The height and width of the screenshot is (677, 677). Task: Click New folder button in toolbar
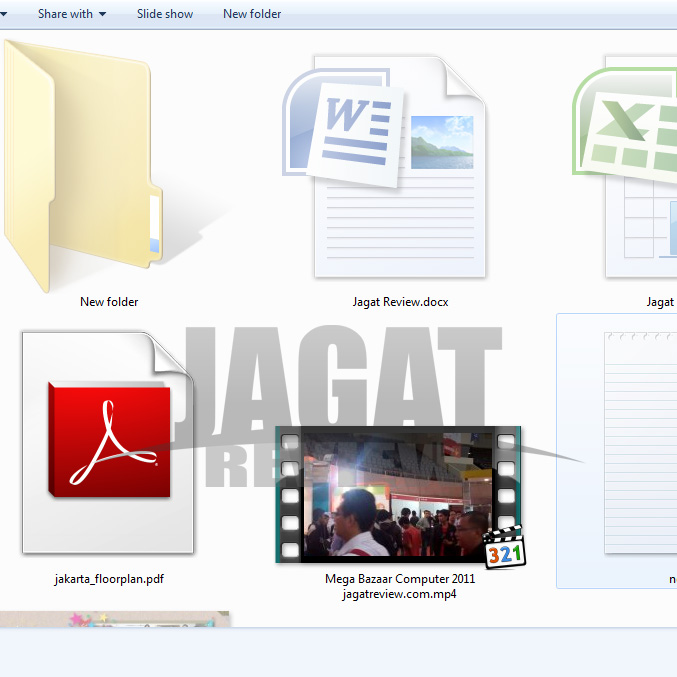(x=252, y=14)
